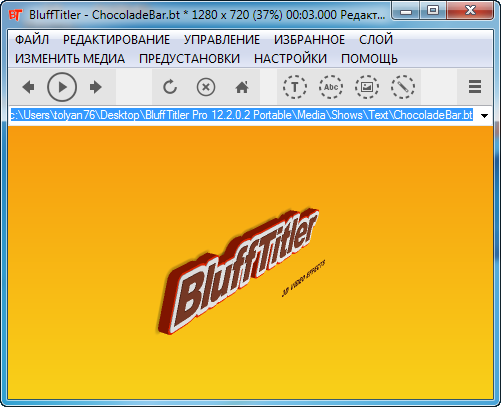Open the hamburger menu icon
Screen dimensions: 501x407
pos(475,87)
